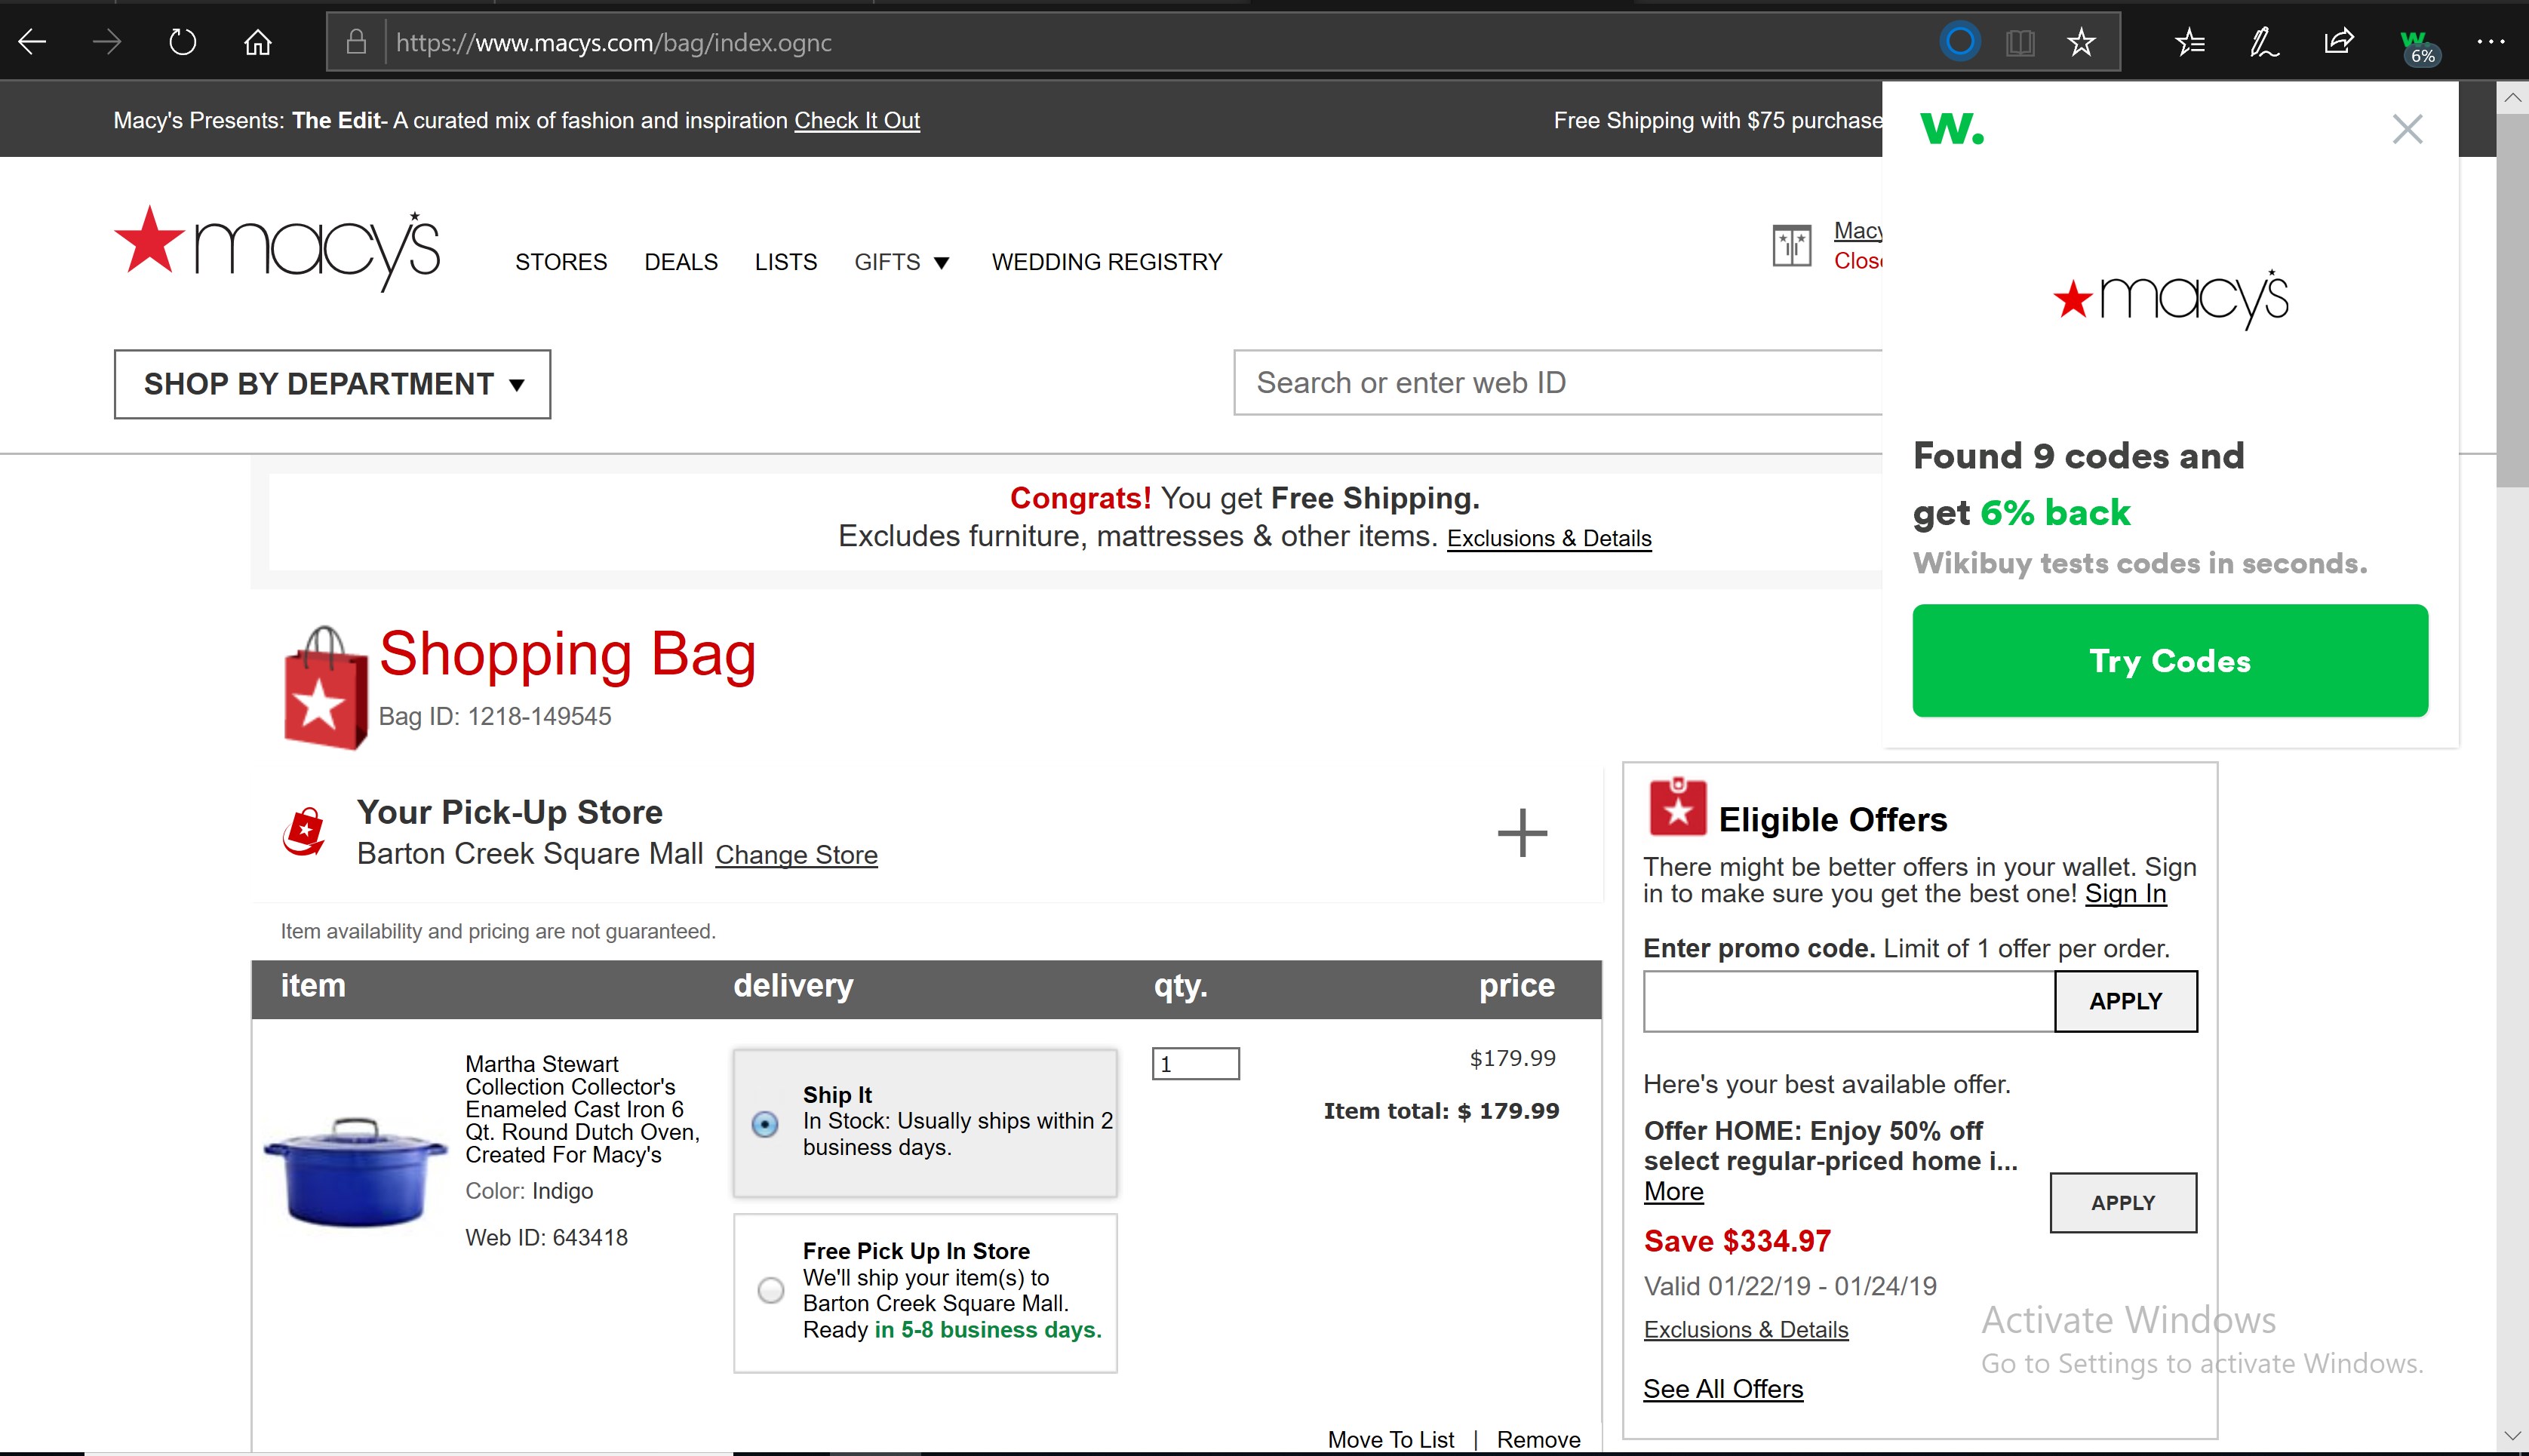The image size is (2529, 1456).
Task: Click the scrollbar down arrow
Action: pos(2512,1435)
